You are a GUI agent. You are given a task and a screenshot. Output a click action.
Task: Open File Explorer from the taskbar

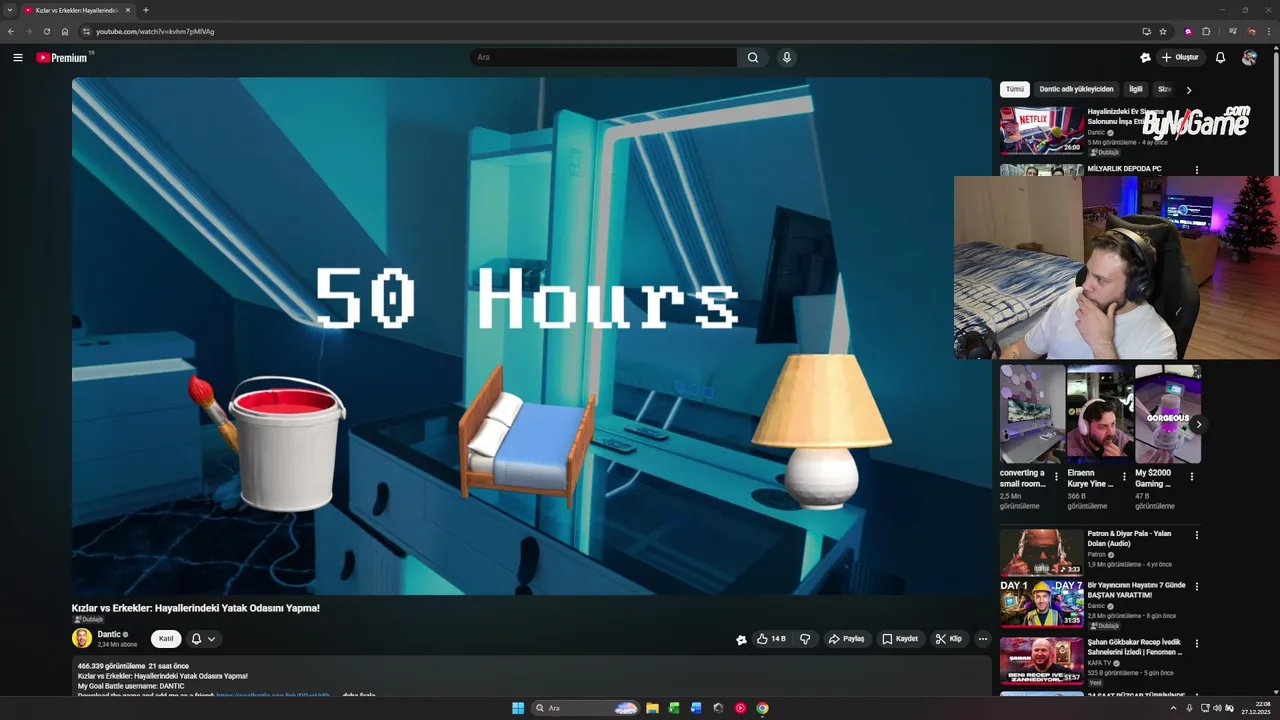tap(652, 708)
